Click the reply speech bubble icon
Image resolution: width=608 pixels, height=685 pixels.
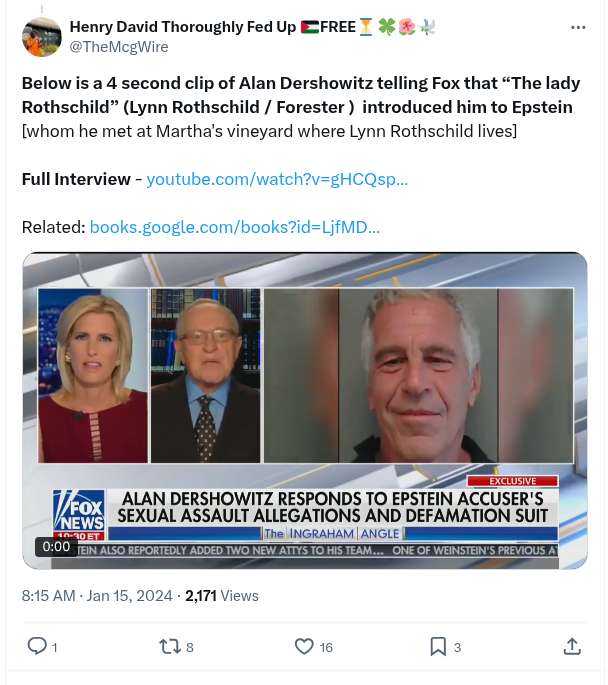pos(37,646)
